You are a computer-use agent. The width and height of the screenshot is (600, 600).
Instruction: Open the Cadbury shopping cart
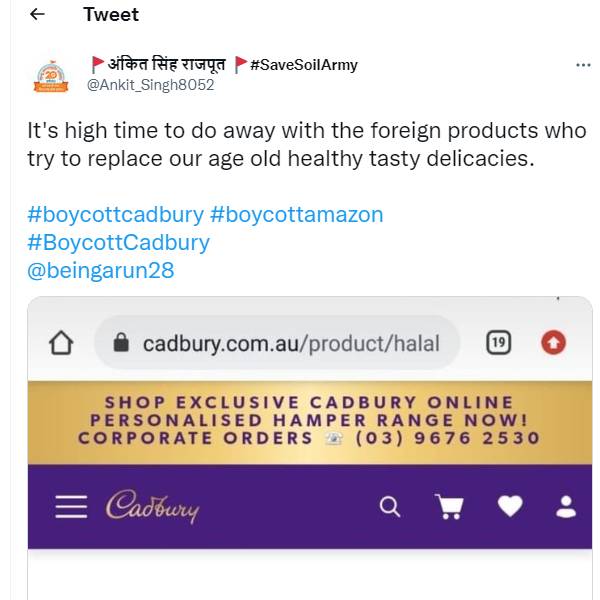(x=449, y=507)
